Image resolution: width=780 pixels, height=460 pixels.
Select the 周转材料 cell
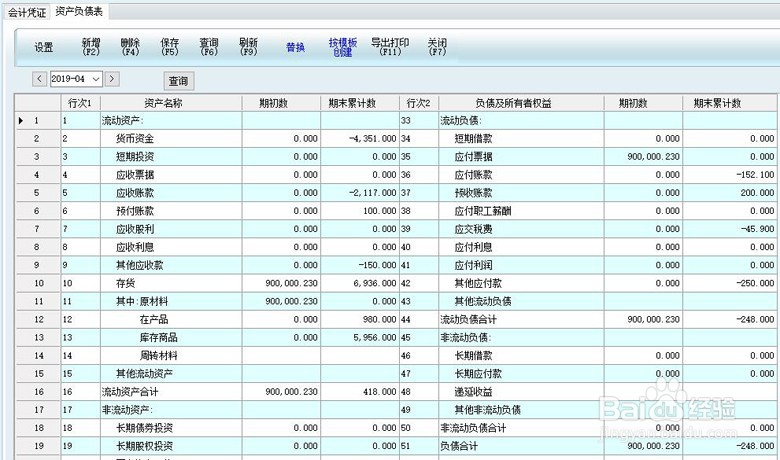(x=171, y=356)
